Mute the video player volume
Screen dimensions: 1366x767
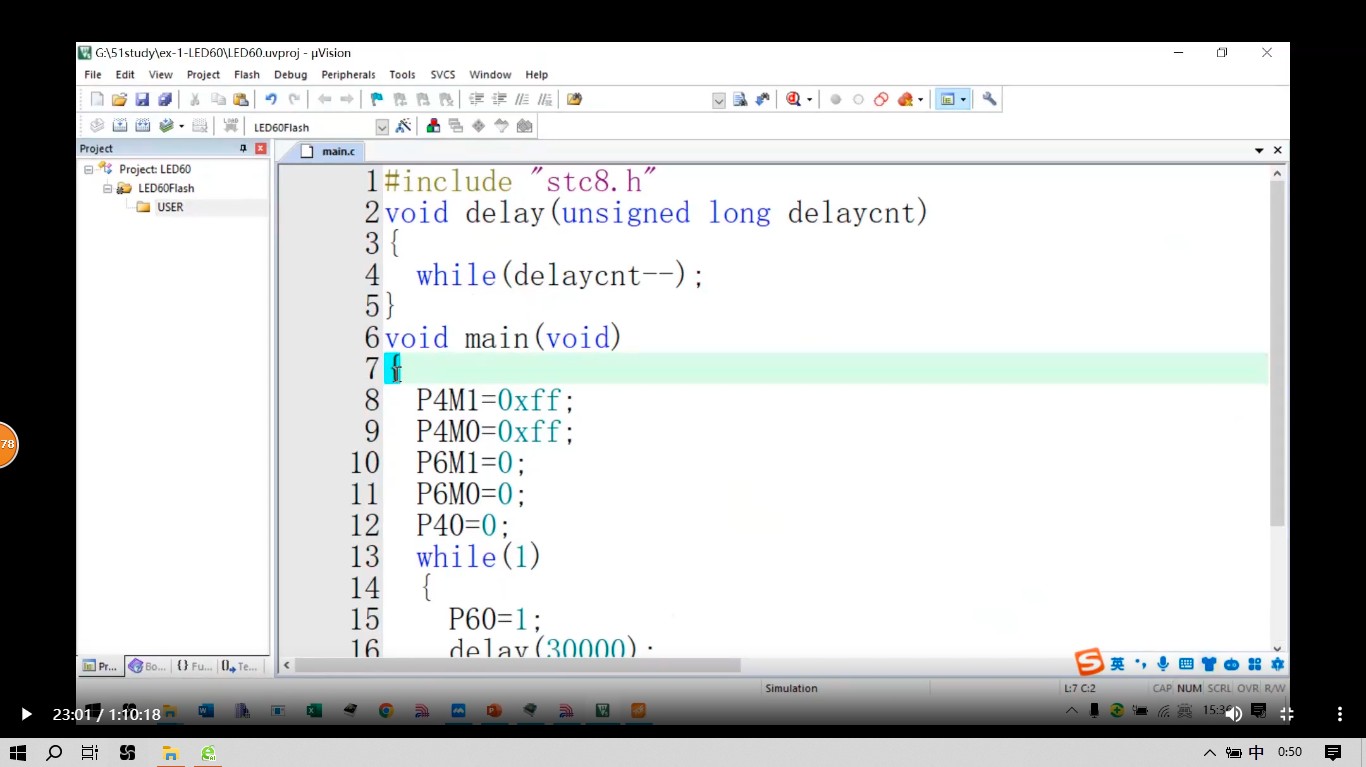pyautogui.click(x=1234, y=714)
